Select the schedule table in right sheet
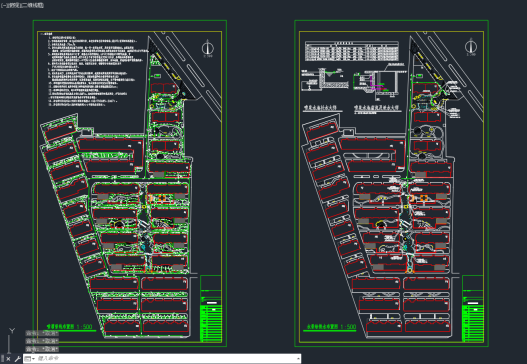This screenshot has width=527, height=364. pyautogui.click(x=352, y=51)
